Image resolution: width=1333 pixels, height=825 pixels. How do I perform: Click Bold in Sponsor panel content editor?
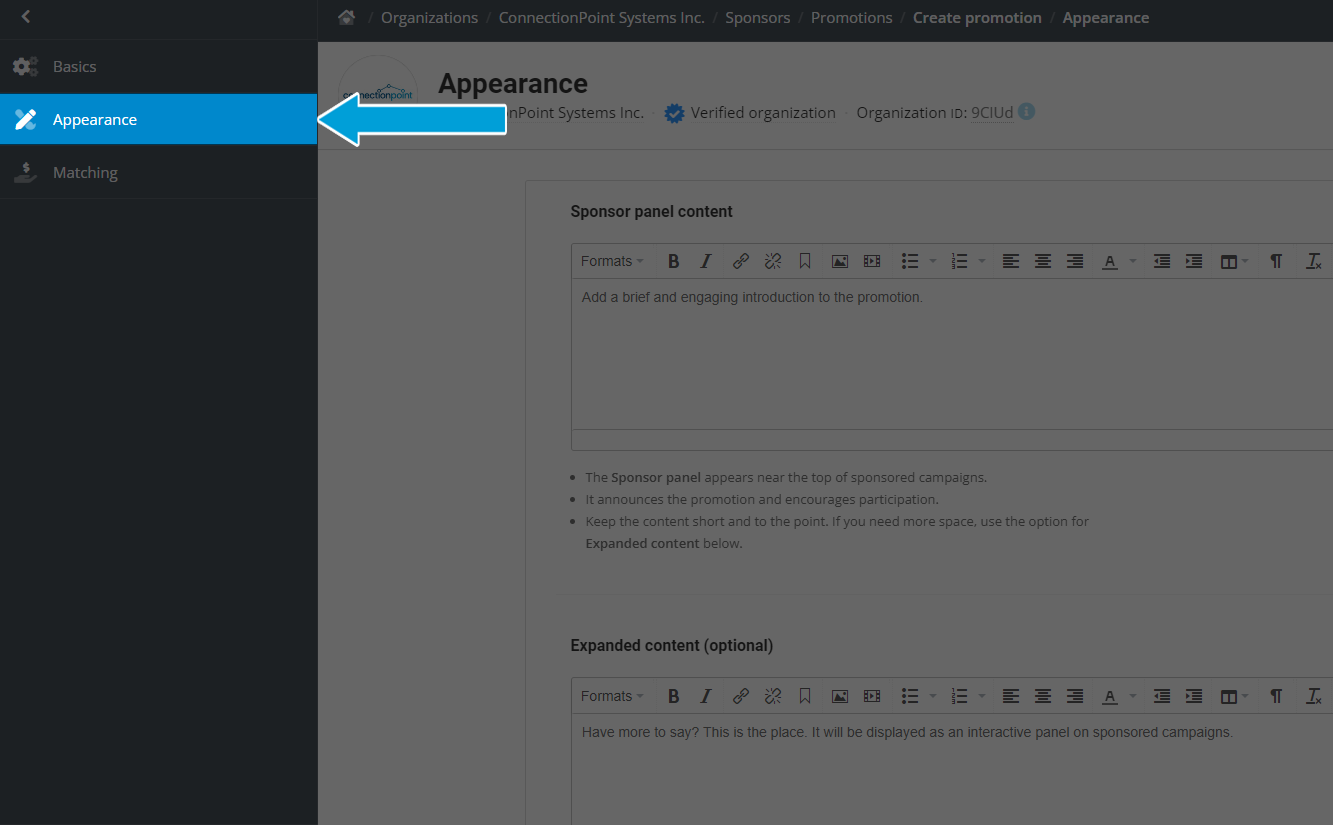click(x=674, y=261)
